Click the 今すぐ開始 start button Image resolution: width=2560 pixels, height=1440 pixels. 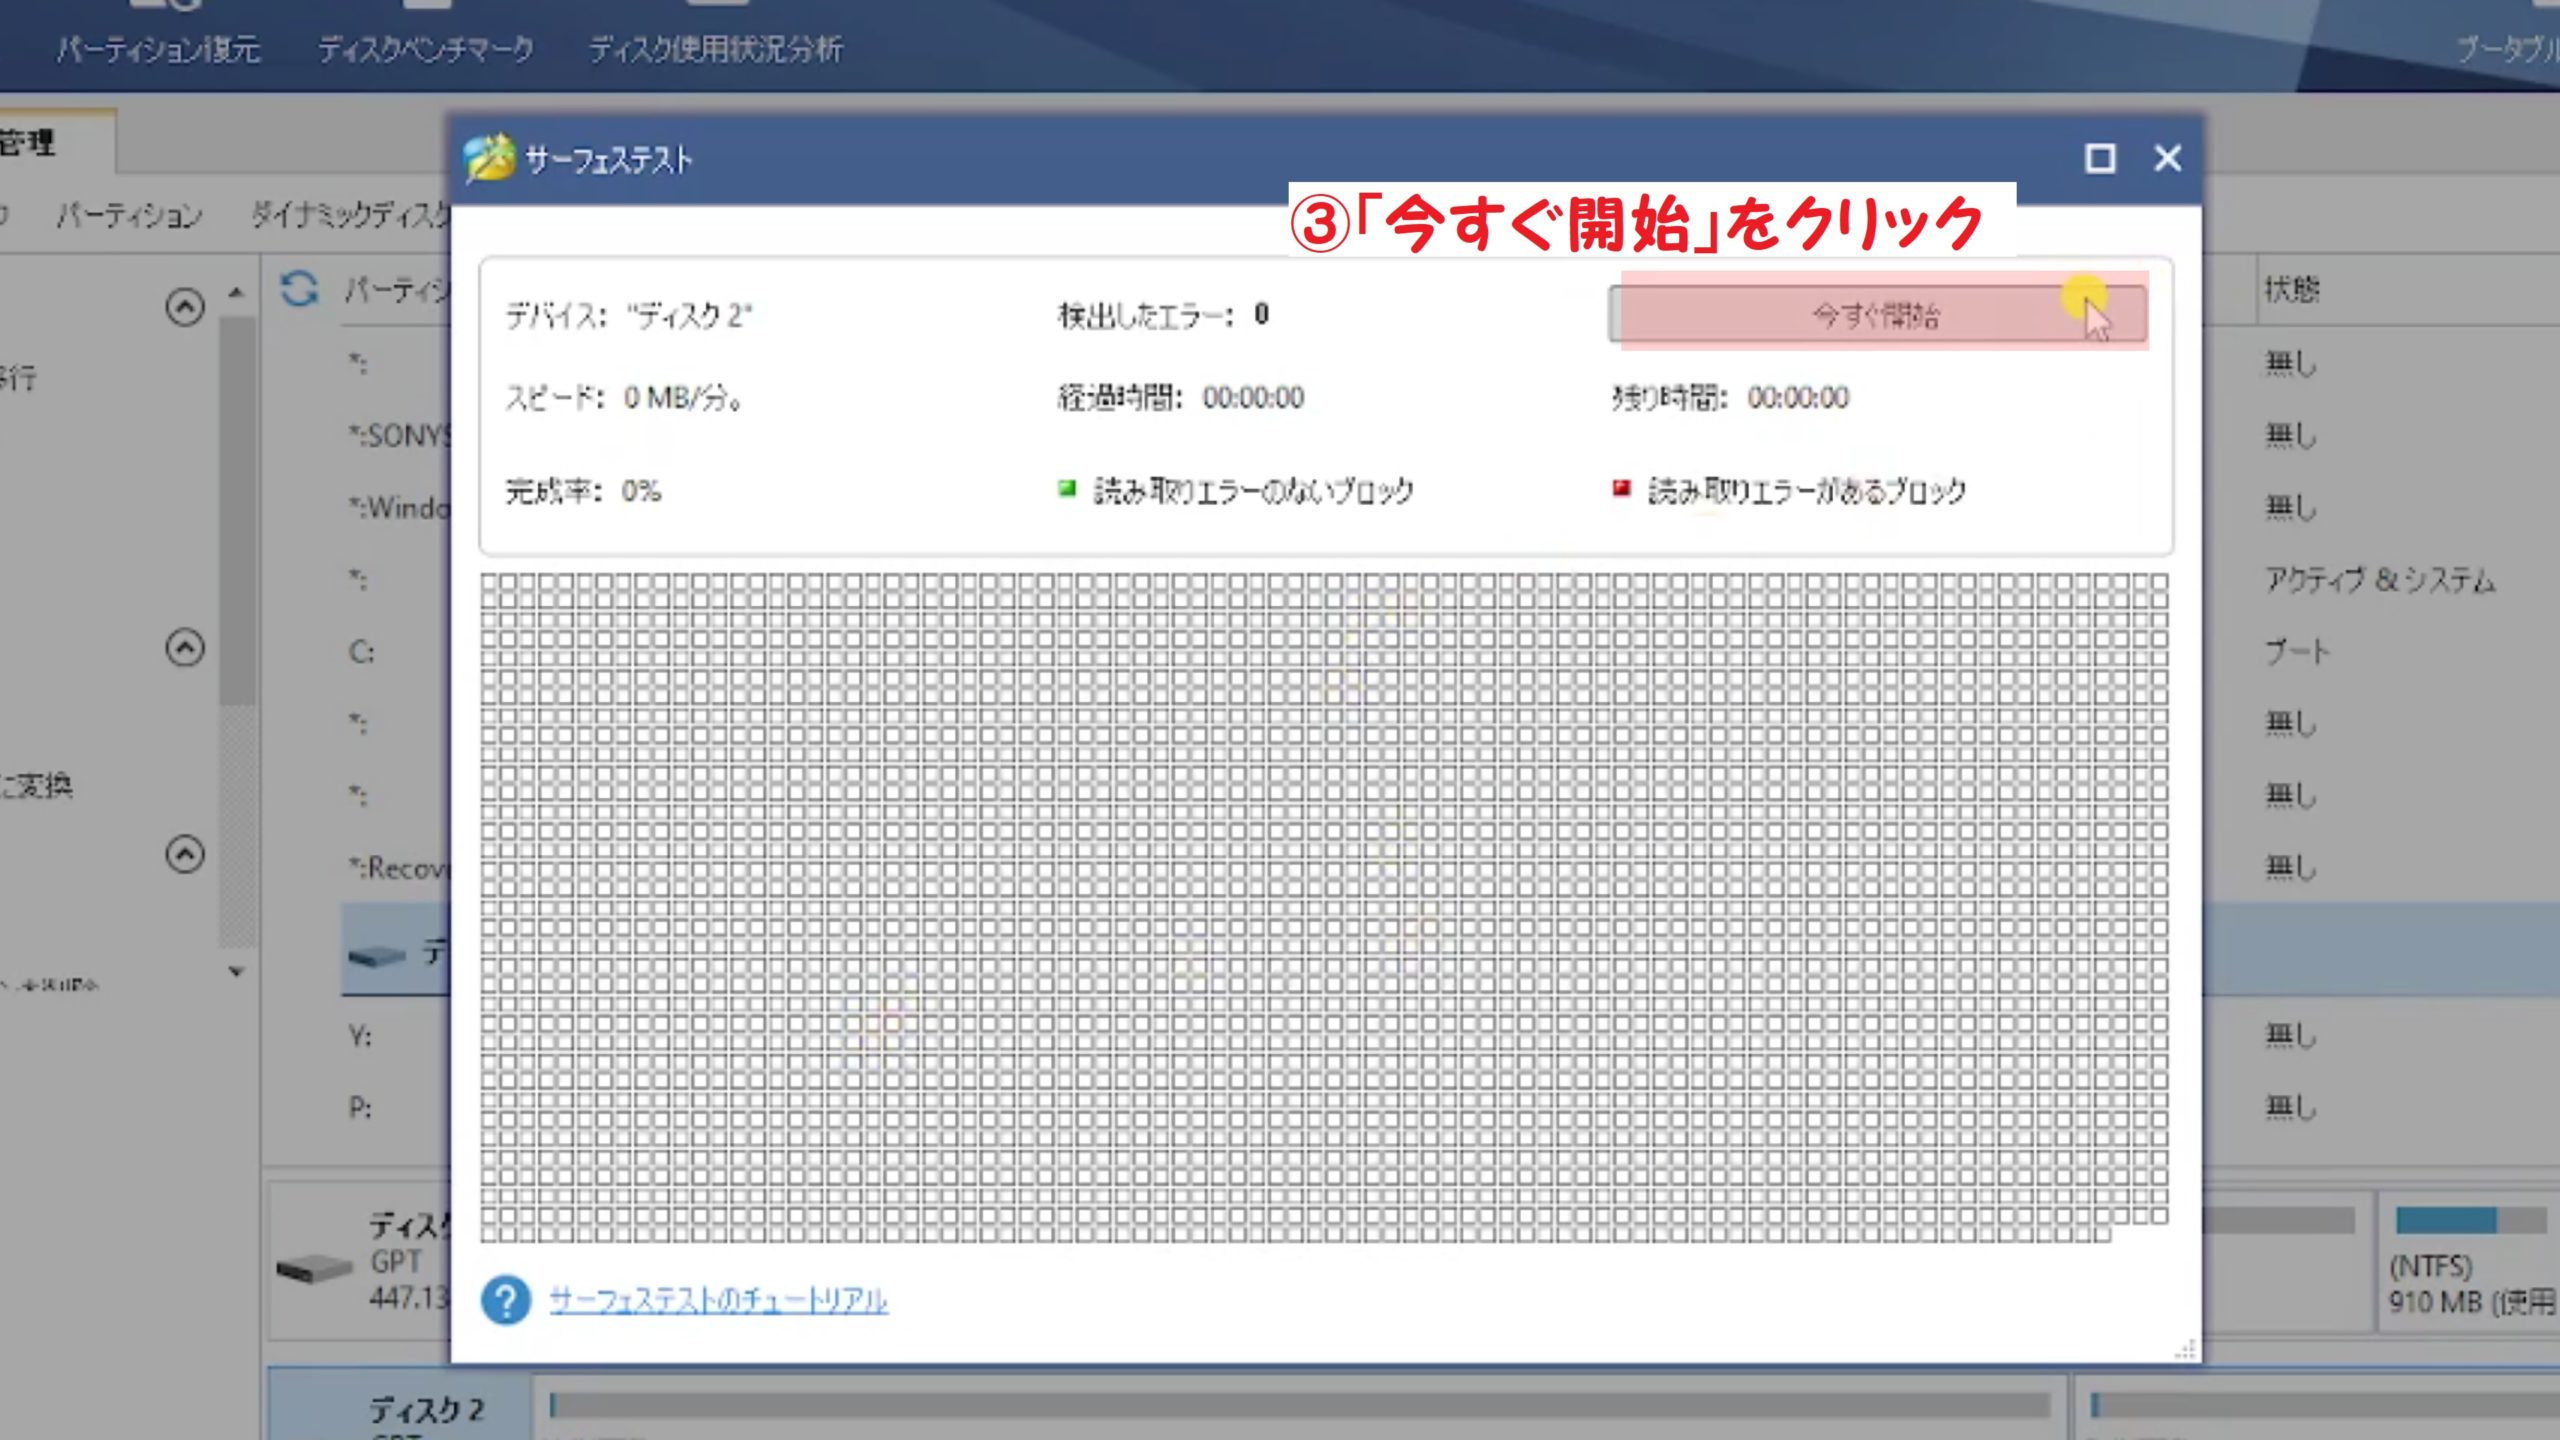click(1876, 316)
